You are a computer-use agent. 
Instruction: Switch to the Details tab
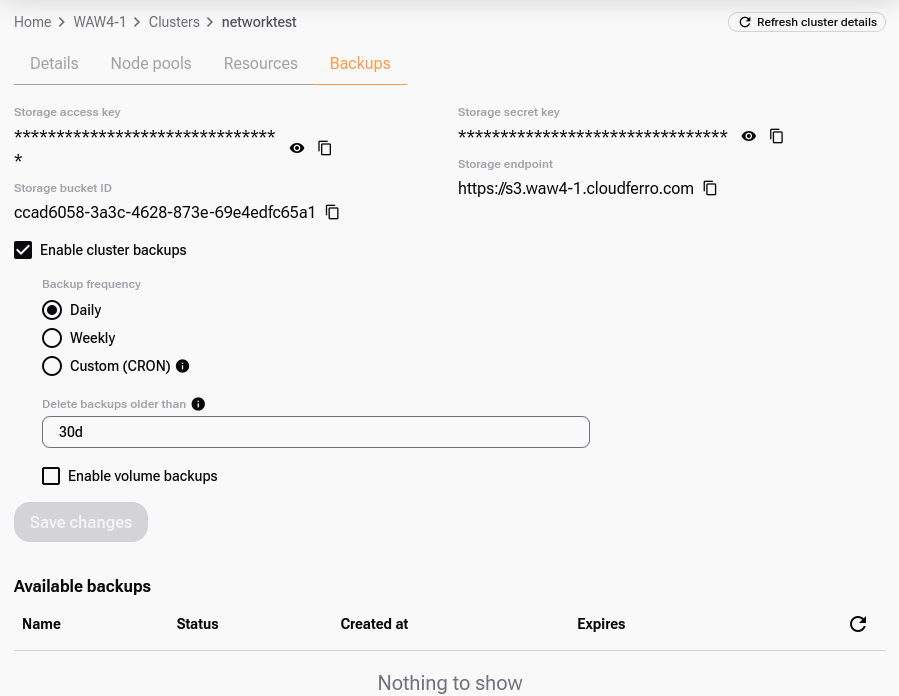54,63
